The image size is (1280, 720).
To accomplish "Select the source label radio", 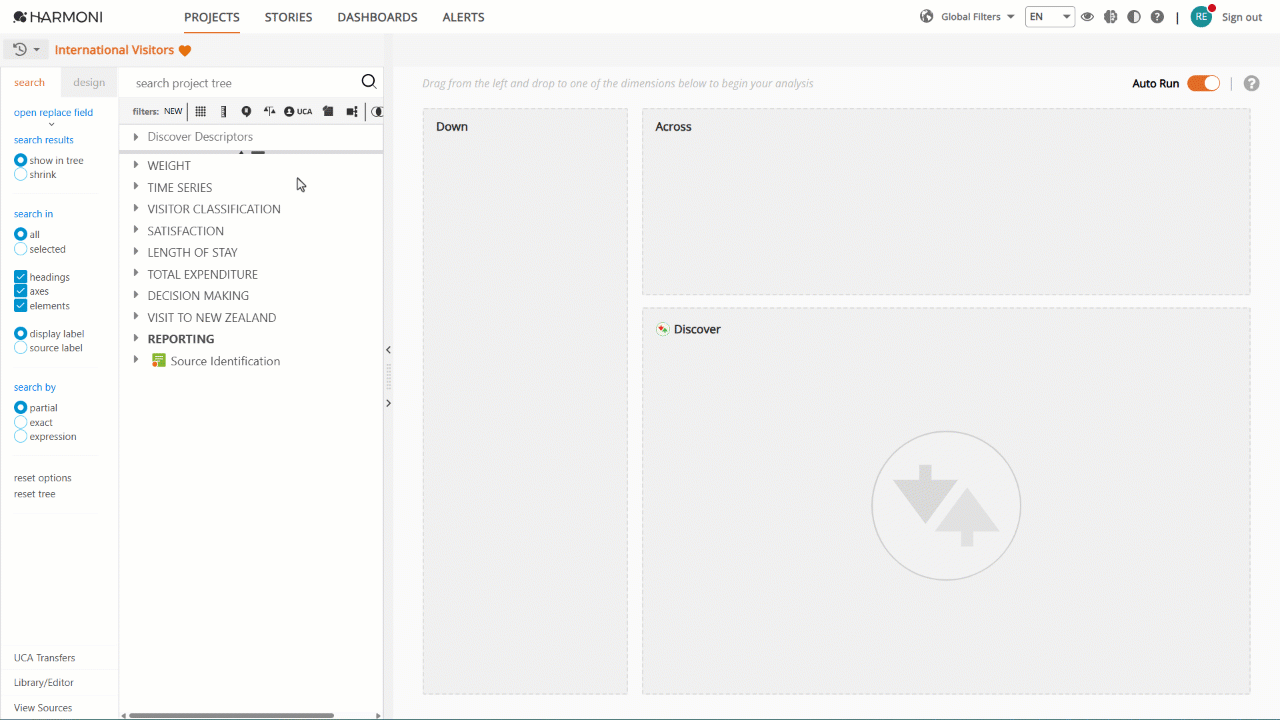I will coord(21,348).
